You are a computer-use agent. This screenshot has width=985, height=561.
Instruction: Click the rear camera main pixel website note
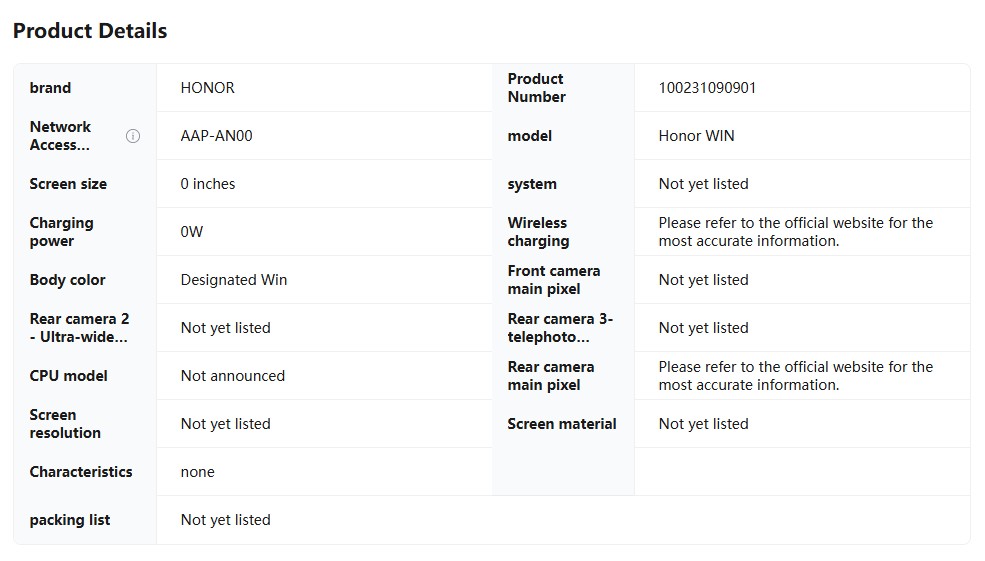(795, 376)
